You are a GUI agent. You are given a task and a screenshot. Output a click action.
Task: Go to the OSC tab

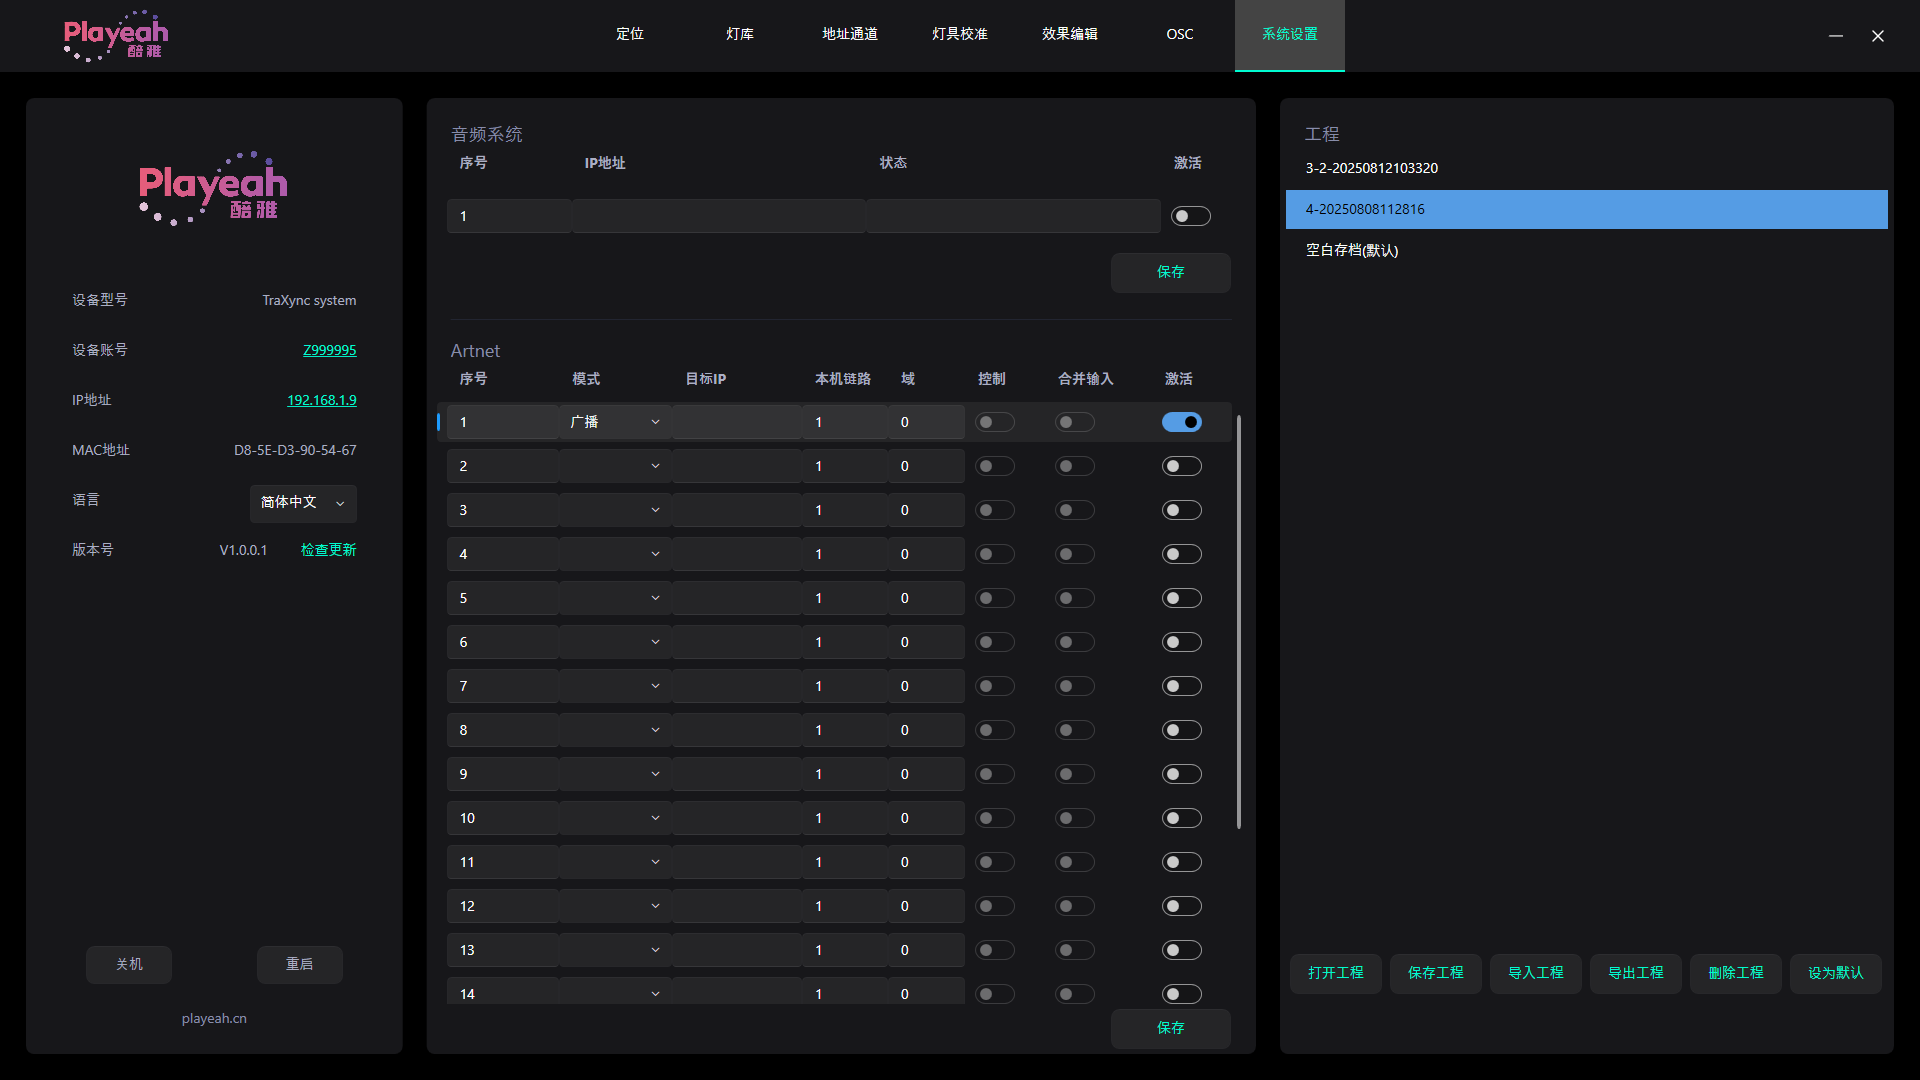point(1180,34)
